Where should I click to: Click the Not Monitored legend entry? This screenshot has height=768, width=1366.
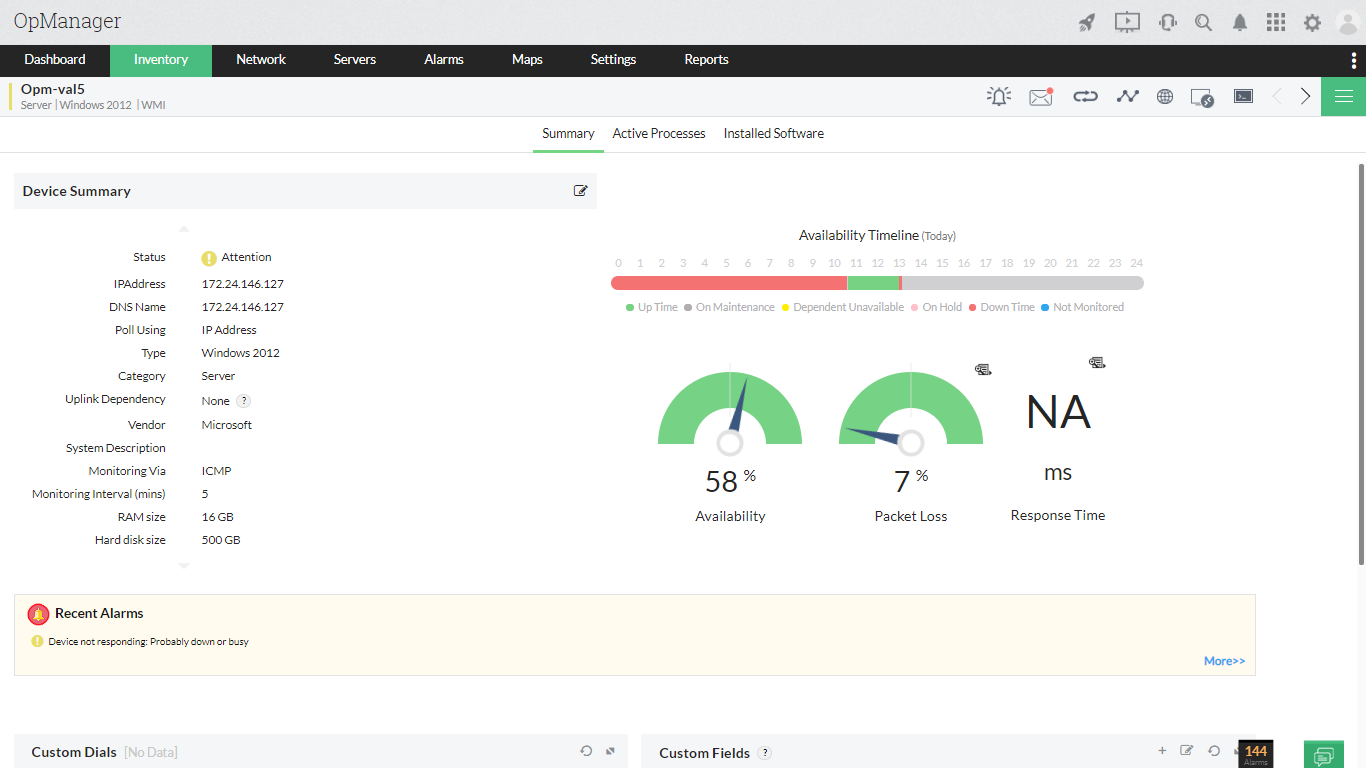[1082, 308]
